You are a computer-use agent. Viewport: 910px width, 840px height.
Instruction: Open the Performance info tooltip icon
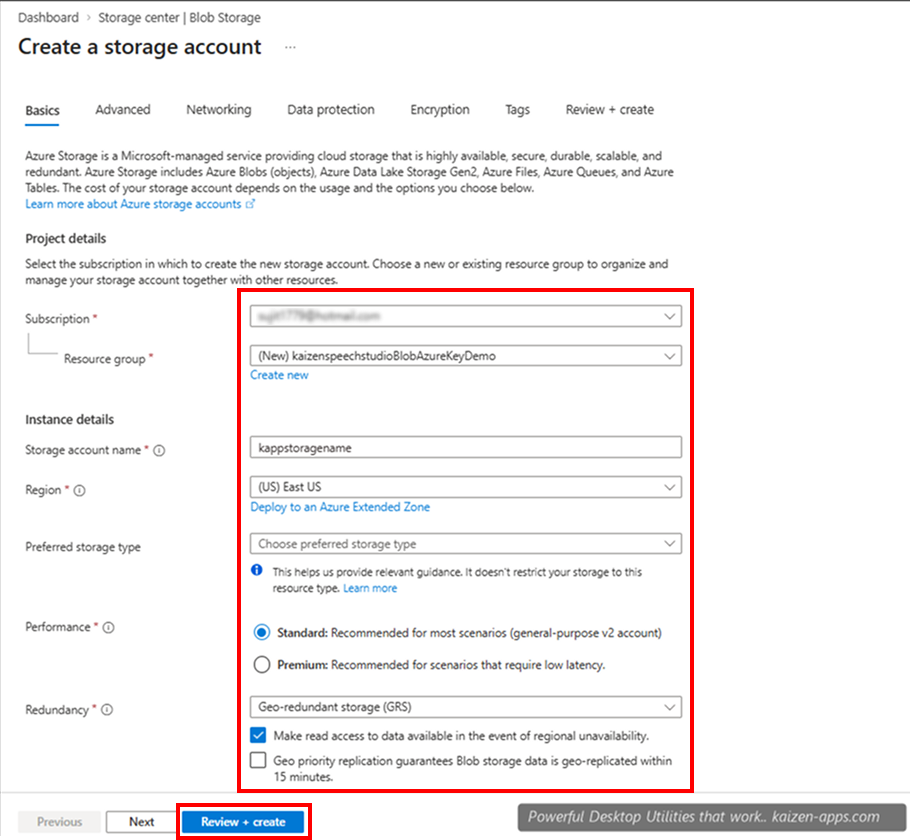tap(109, 627)
